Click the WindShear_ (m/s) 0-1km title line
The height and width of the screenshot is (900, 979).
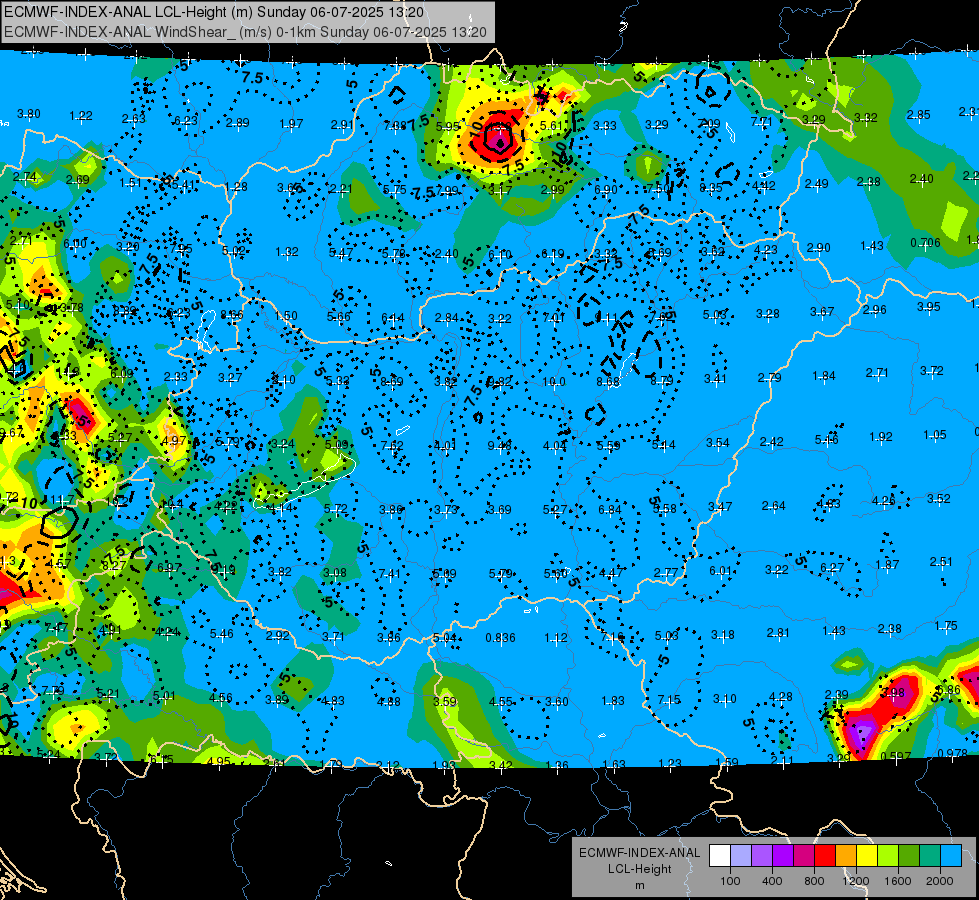245,32
